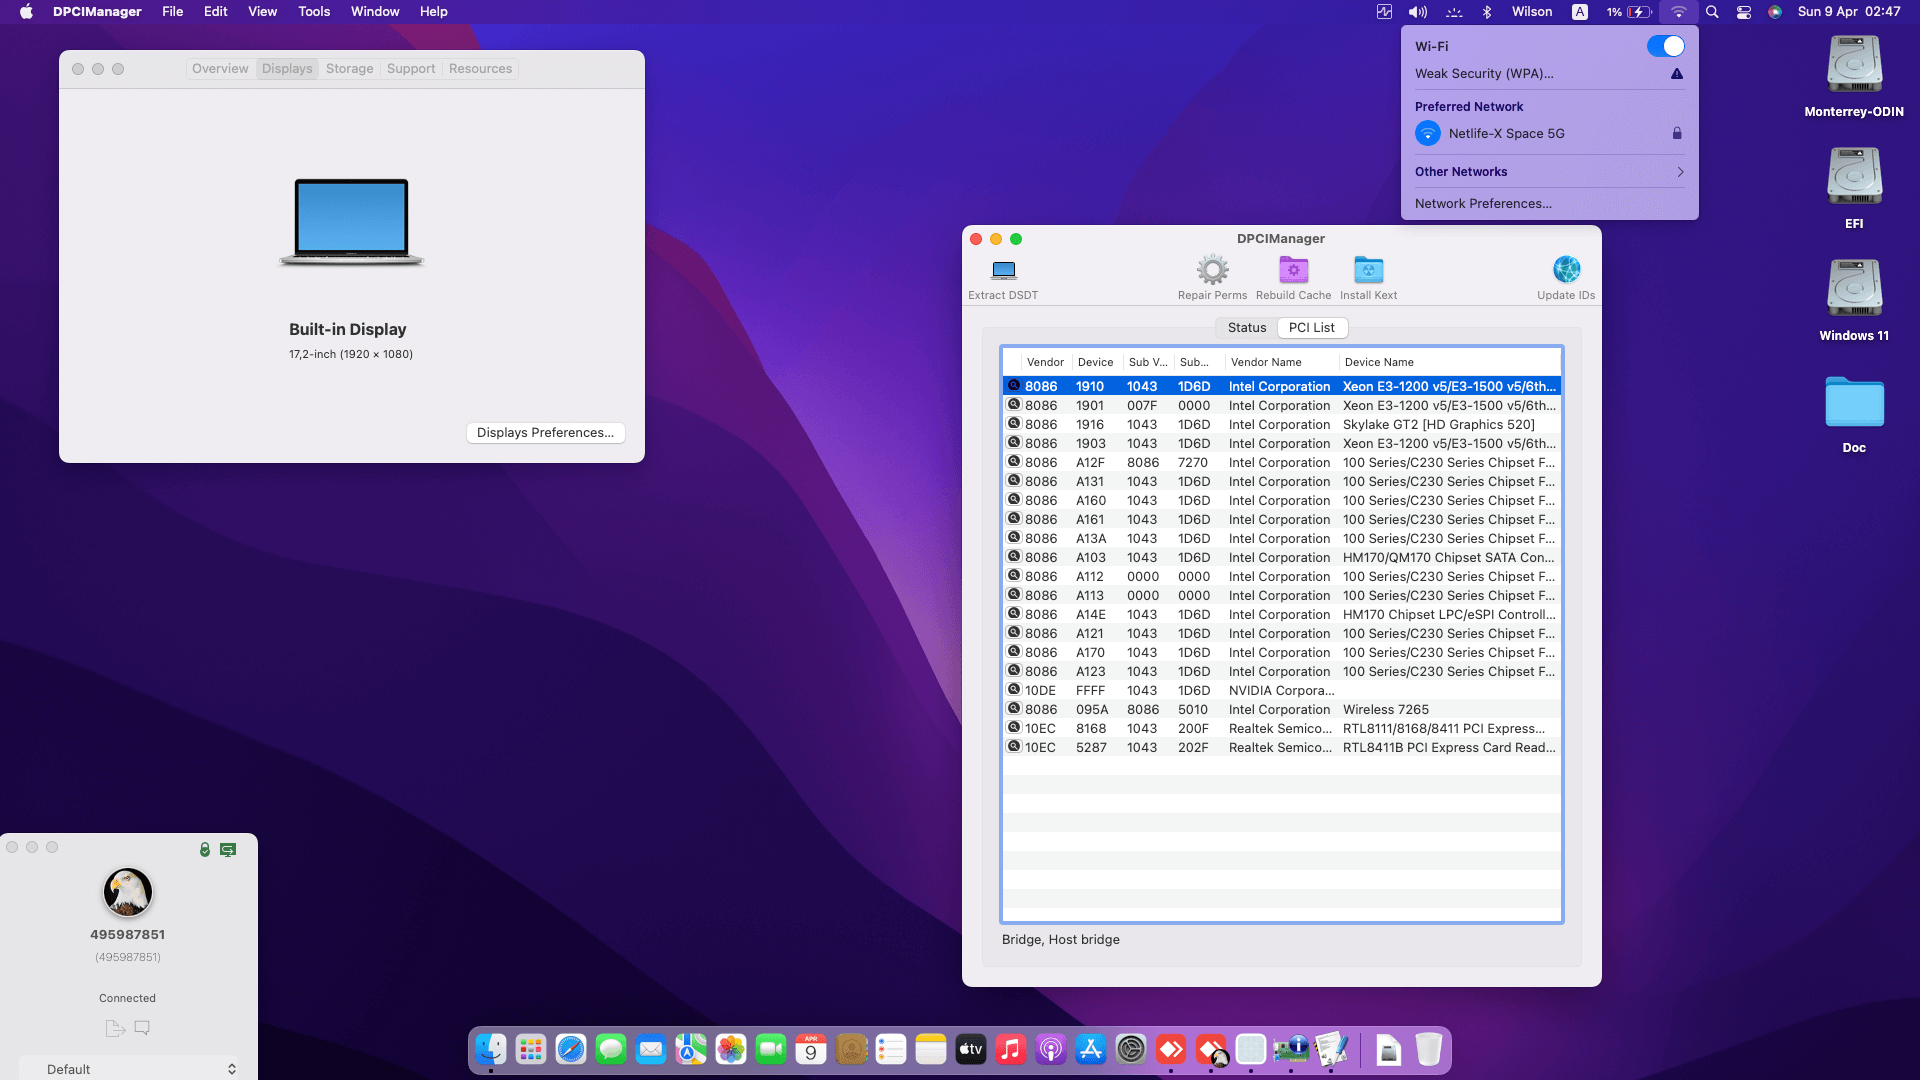Switch to the Status tab

1246,328
